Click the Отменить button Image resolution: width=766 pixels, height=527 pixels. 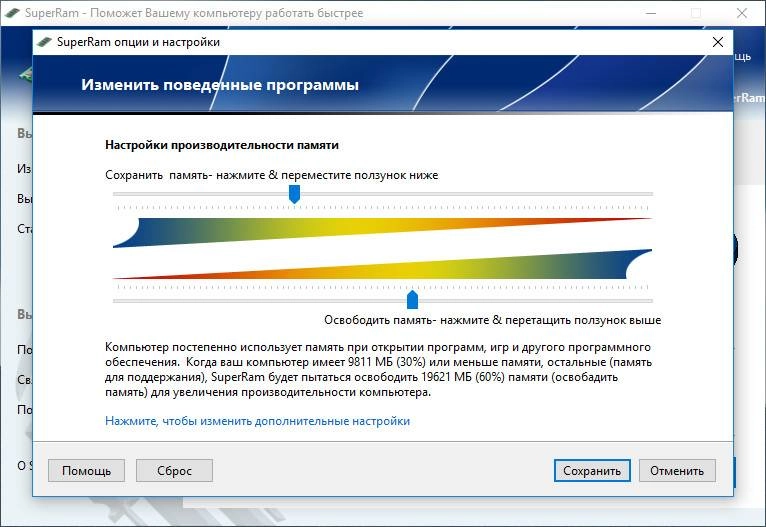pos(677,470)
